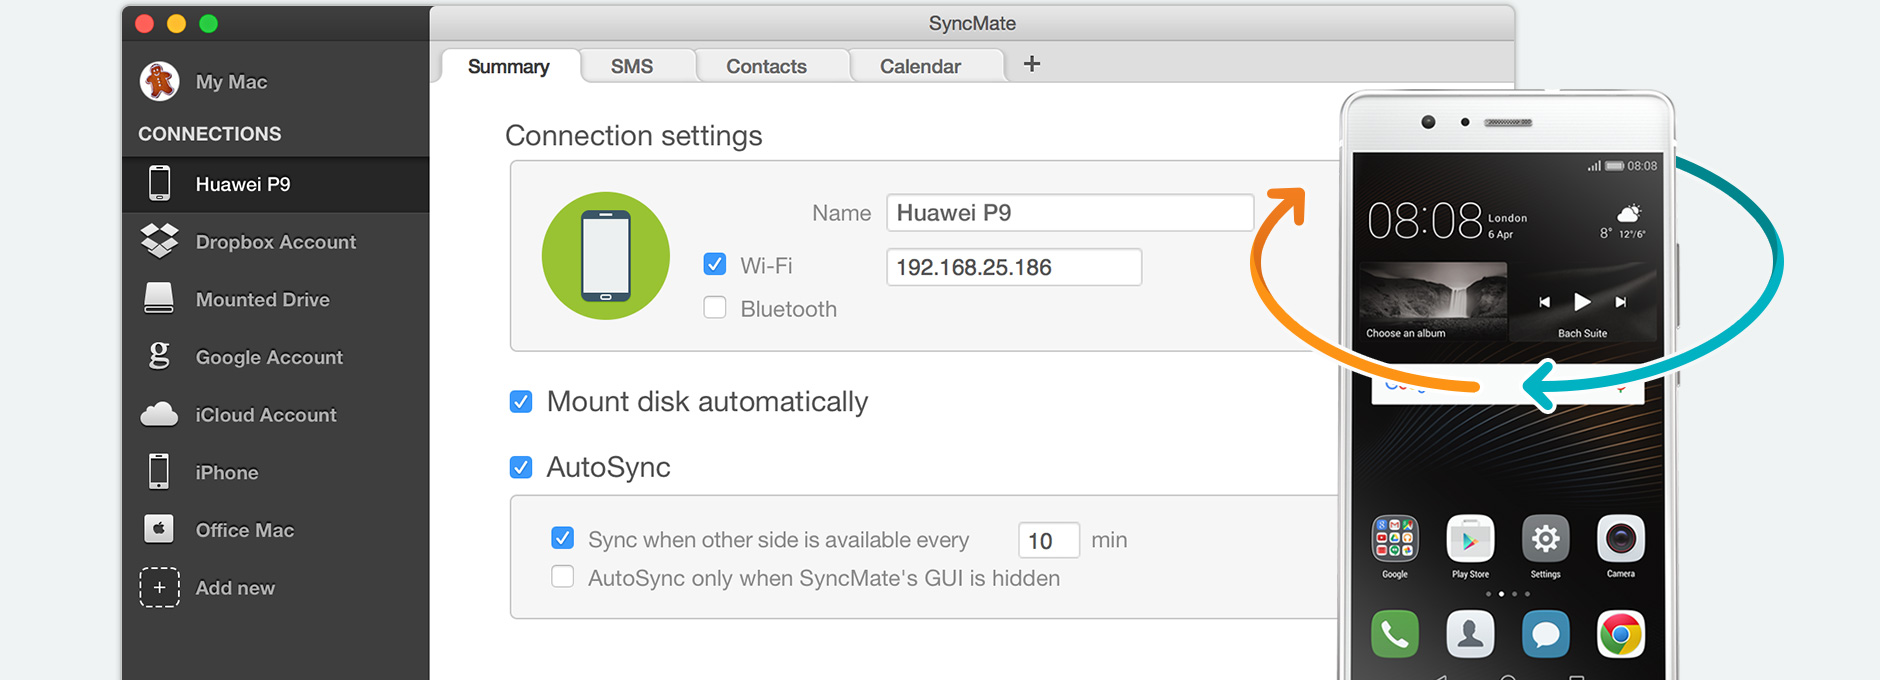Click the plus button to add tab
This screenshot has width=1880, height=680.
click(x=1032, y=64)
